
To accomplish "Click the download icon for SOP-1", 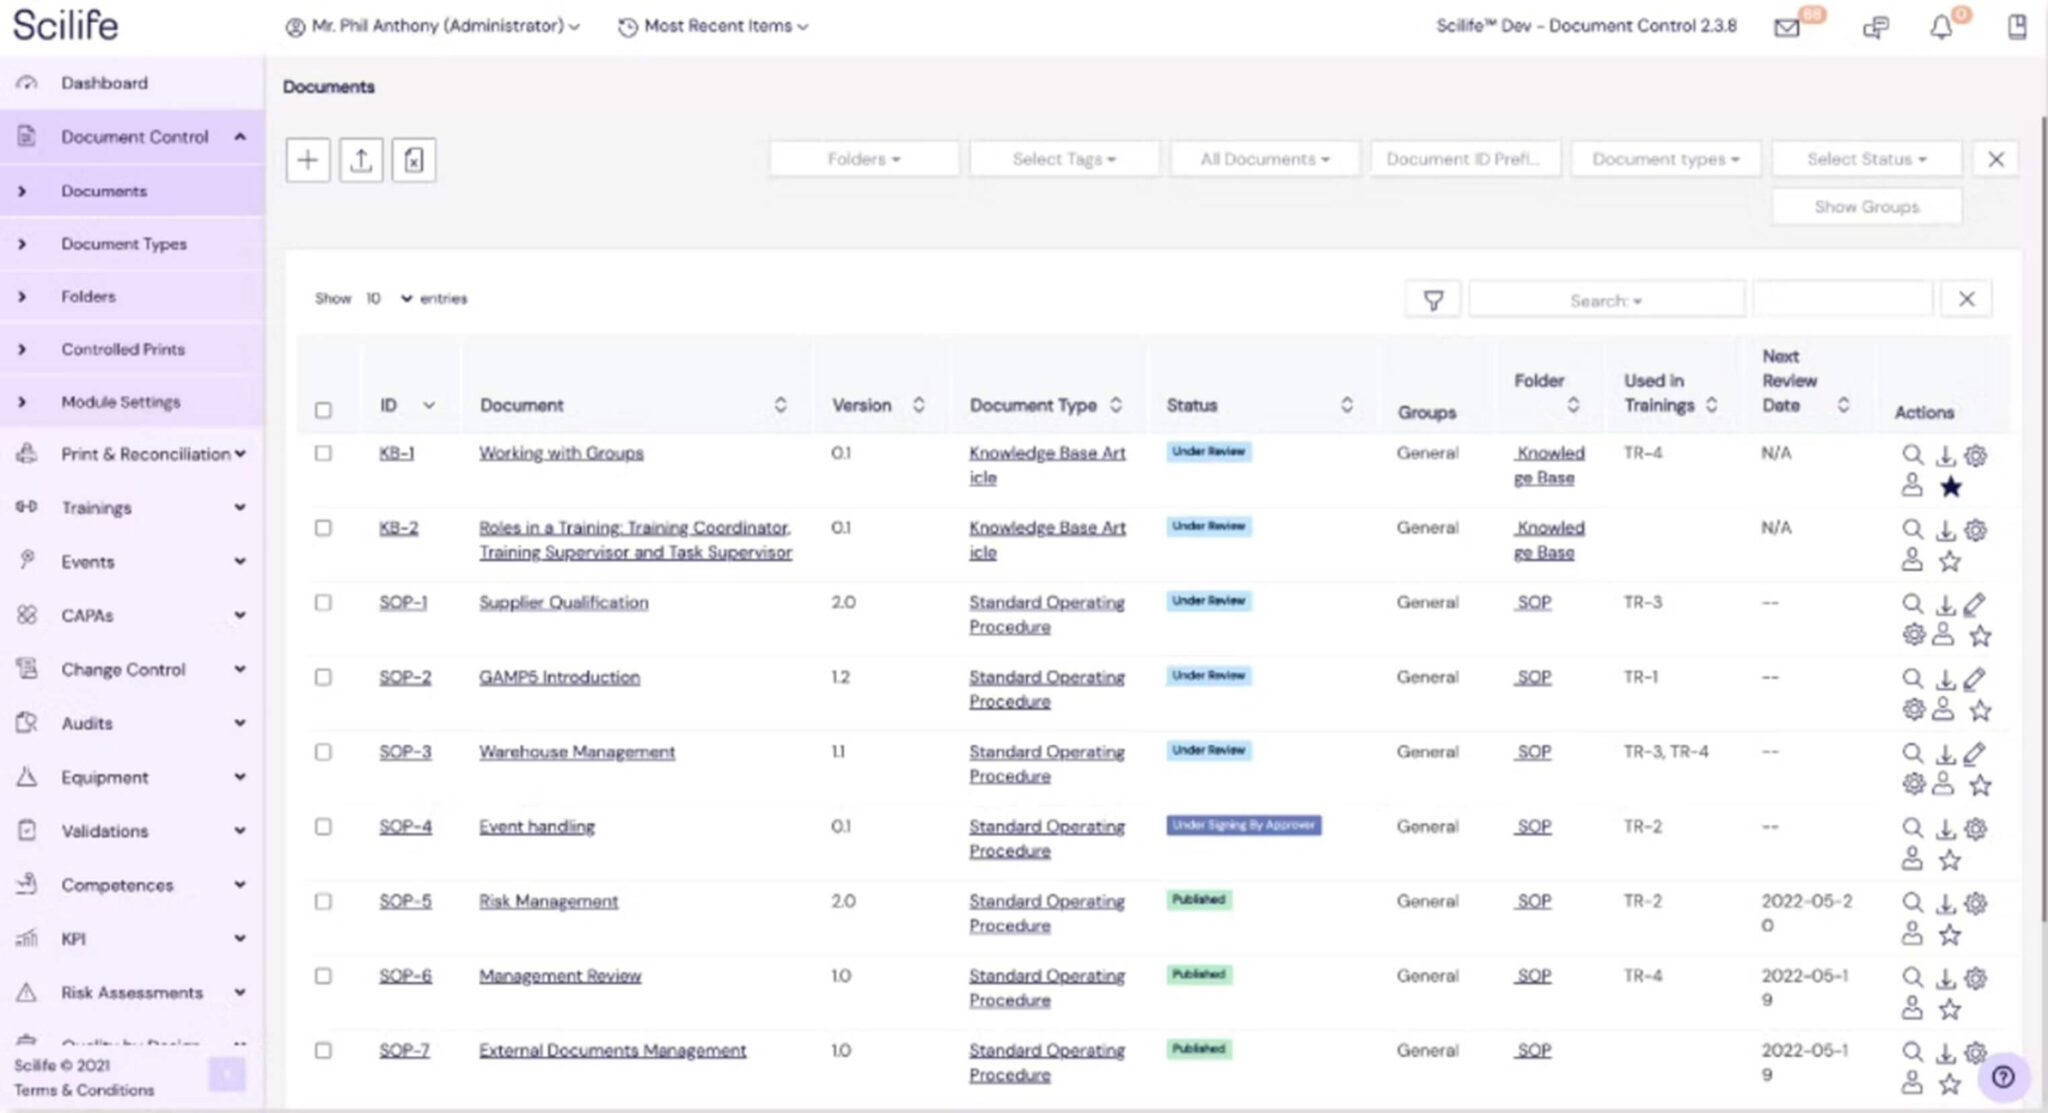I will coord(1946,603).
